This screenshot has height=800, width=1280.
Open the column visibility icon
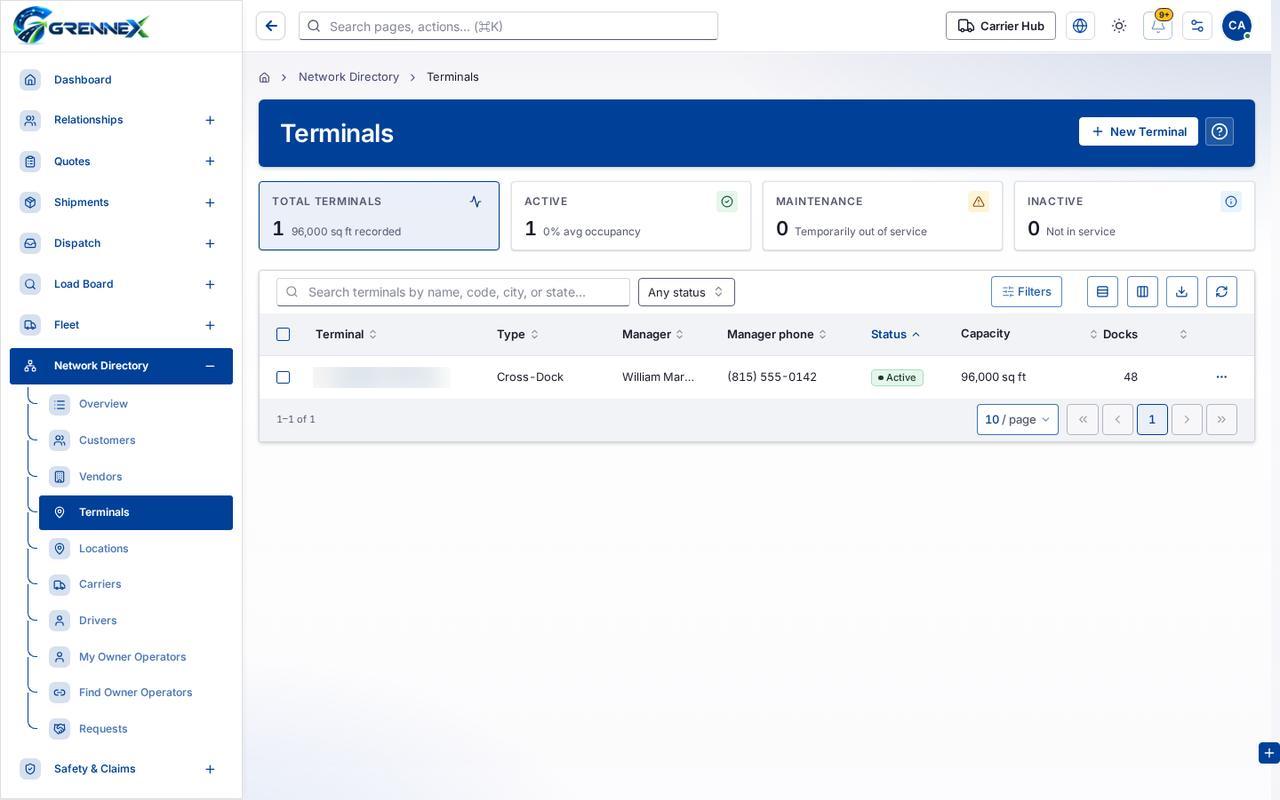click(x=1142, y=292)
